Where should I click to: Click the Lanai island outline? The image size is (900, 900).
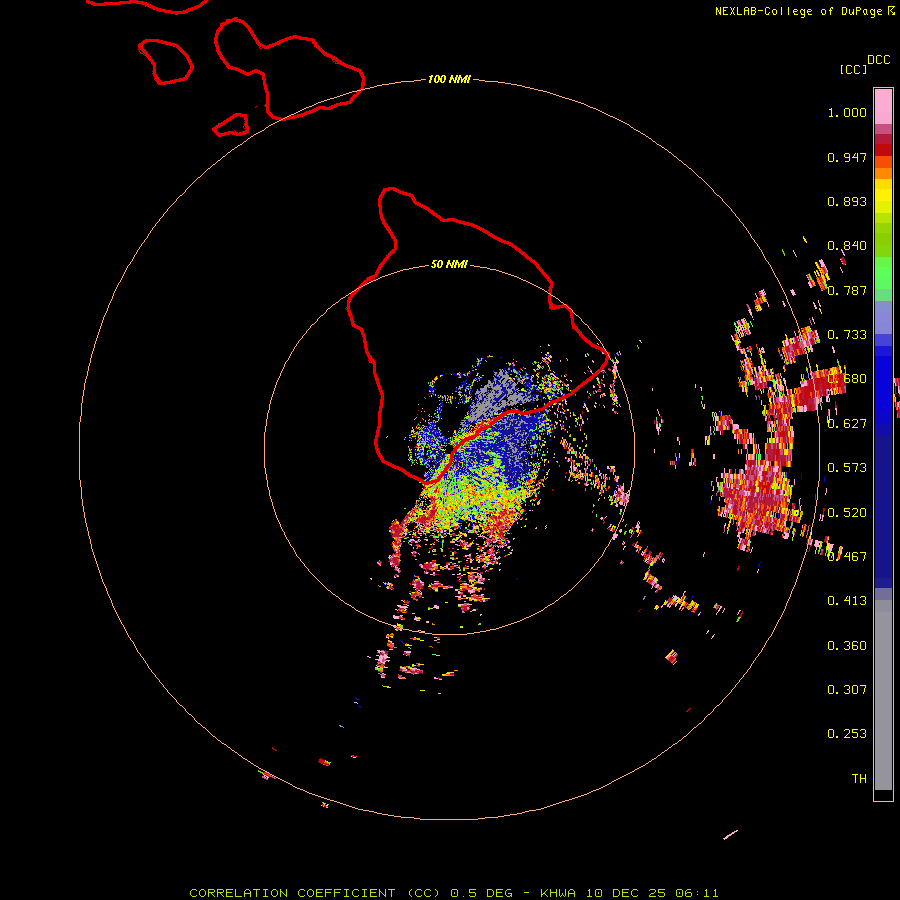[x=165, y=61]
